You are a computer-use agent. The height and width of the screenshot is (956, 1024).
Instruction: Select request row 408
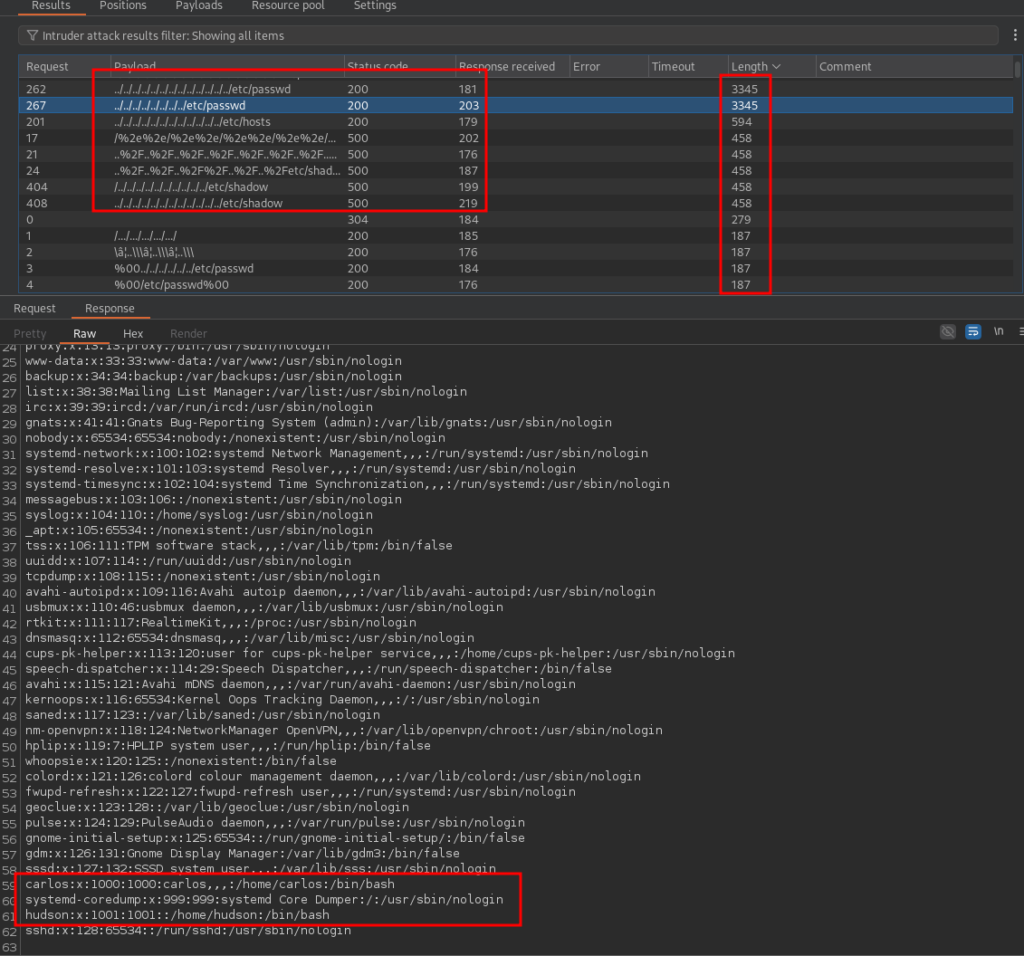click(x=516, y=203)
